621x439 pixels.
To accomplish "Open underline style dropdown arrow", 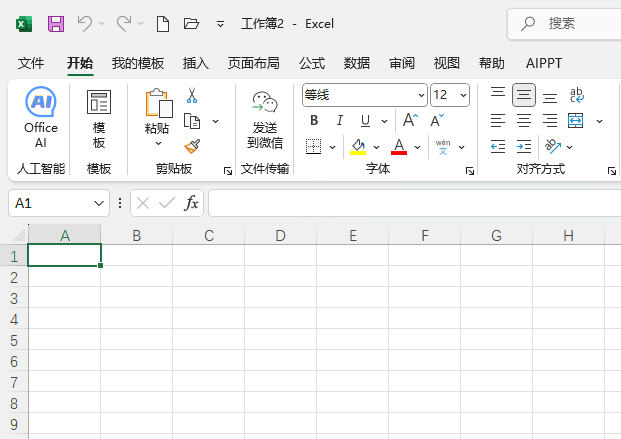I will pos(384,121).
